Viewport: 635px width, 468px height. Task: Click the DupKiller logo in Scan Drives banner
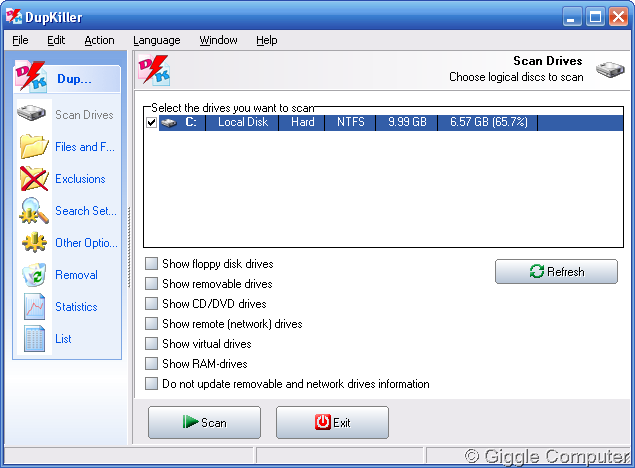point(154,70)
